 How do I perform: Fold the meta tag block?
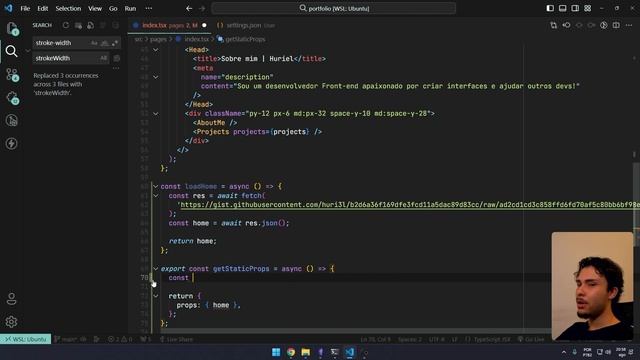click(156, 77)
